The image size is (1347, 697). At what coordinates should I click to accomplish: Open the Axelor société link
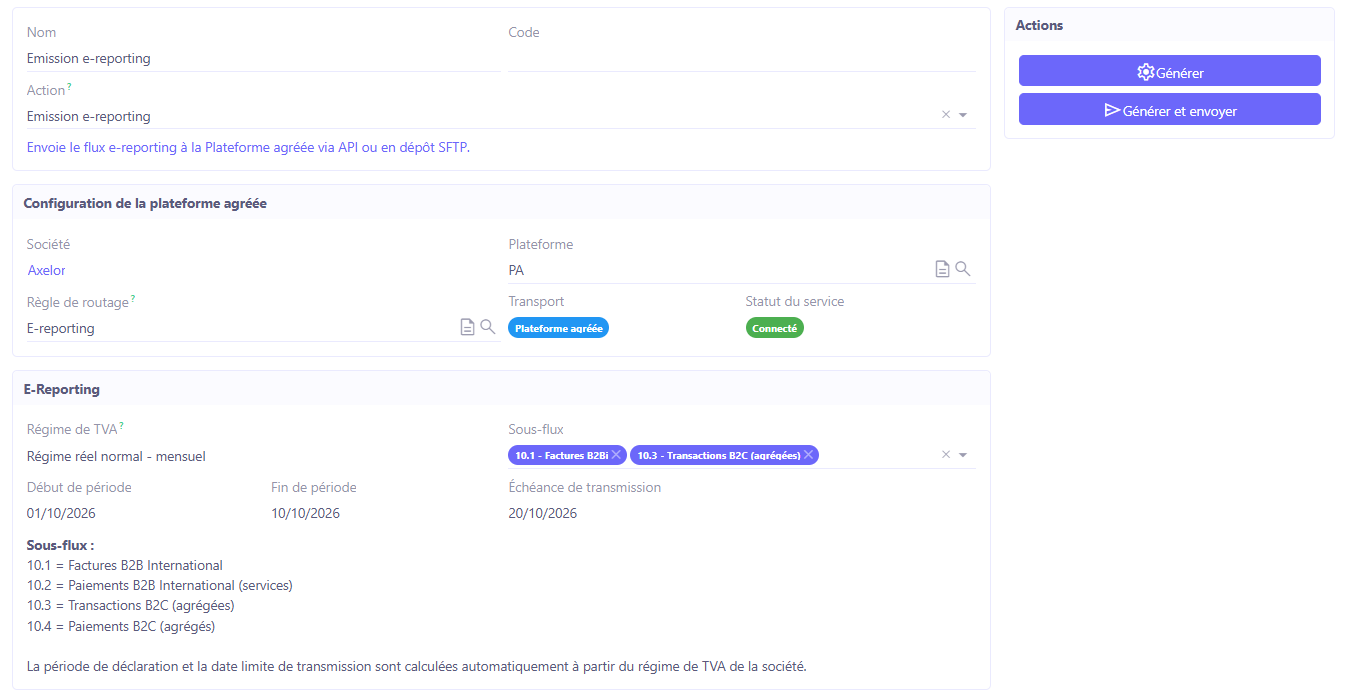pyautogui.click(x=47, y=270)
